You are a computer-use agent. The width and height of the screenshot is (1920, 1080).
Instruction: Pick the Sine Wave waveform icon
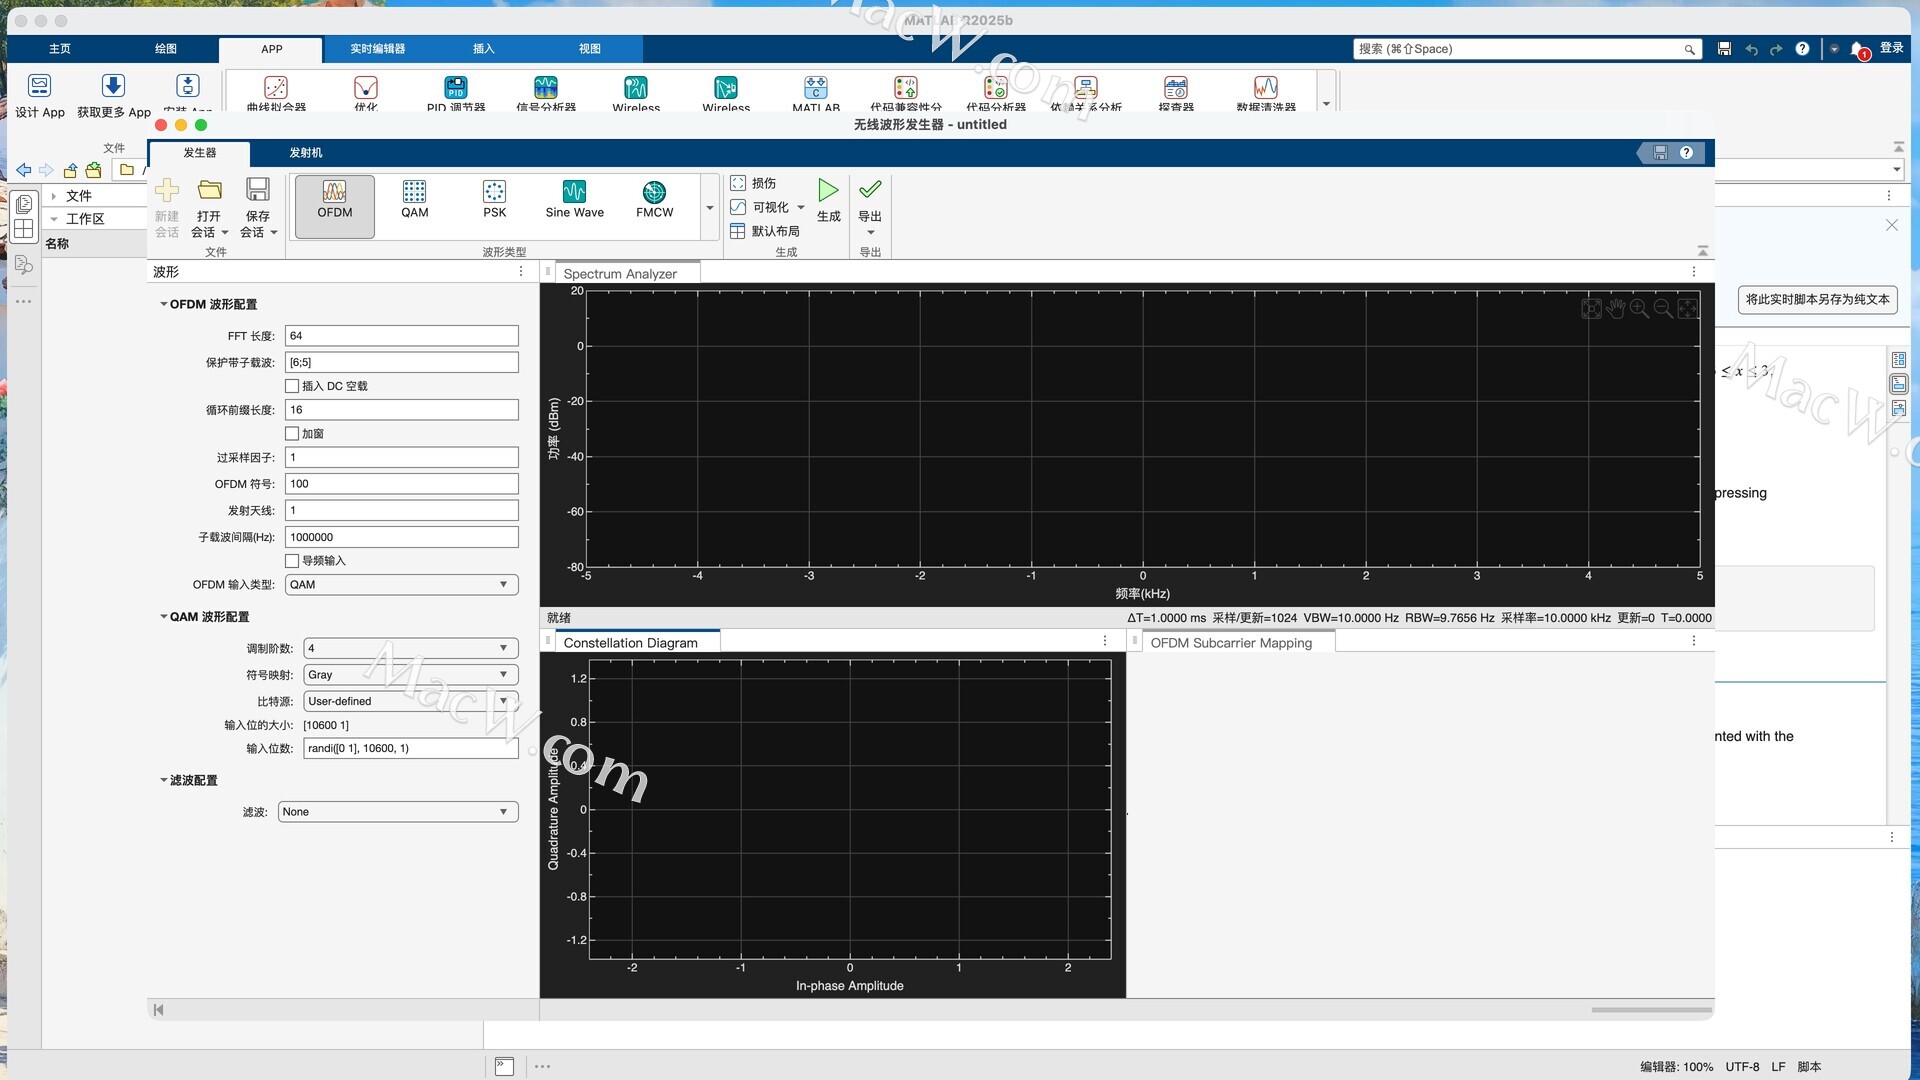[x=574, y=192]
